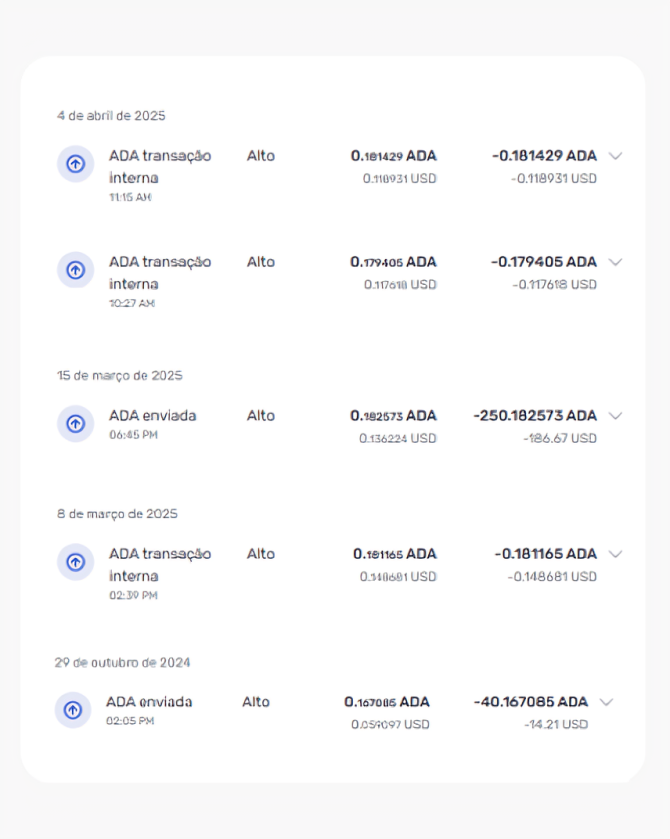Open the ADA transação interna at 10:27 AM

(x=160, y=272)
